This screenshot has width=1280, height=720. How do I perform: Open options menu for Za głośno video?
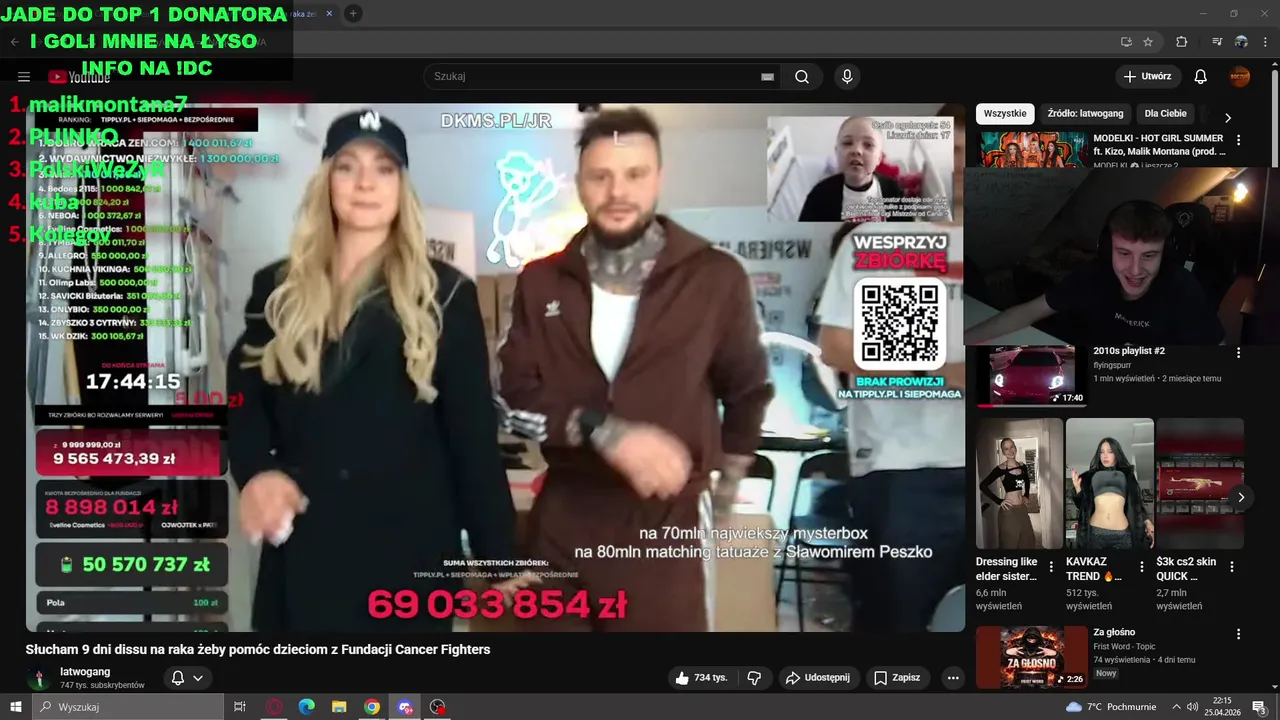point(1238,634)
